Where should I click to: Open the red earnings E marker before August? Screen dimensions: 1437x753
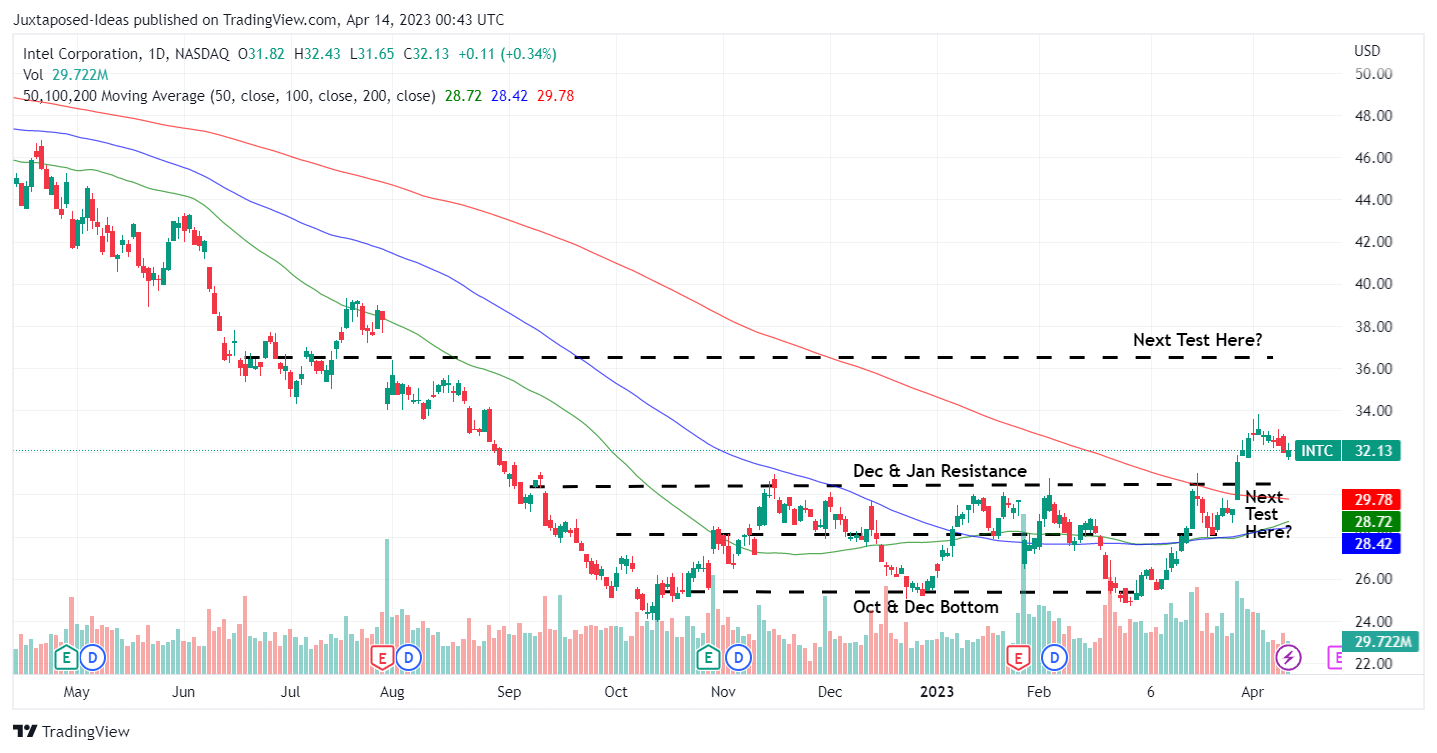coord(381,657)
